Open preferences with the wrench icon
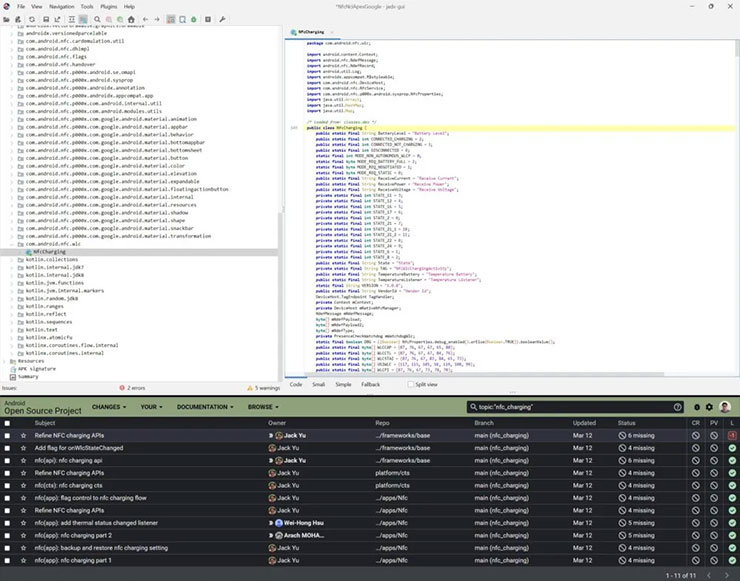This screenshot has width=740, height=581. click(221, 18)
